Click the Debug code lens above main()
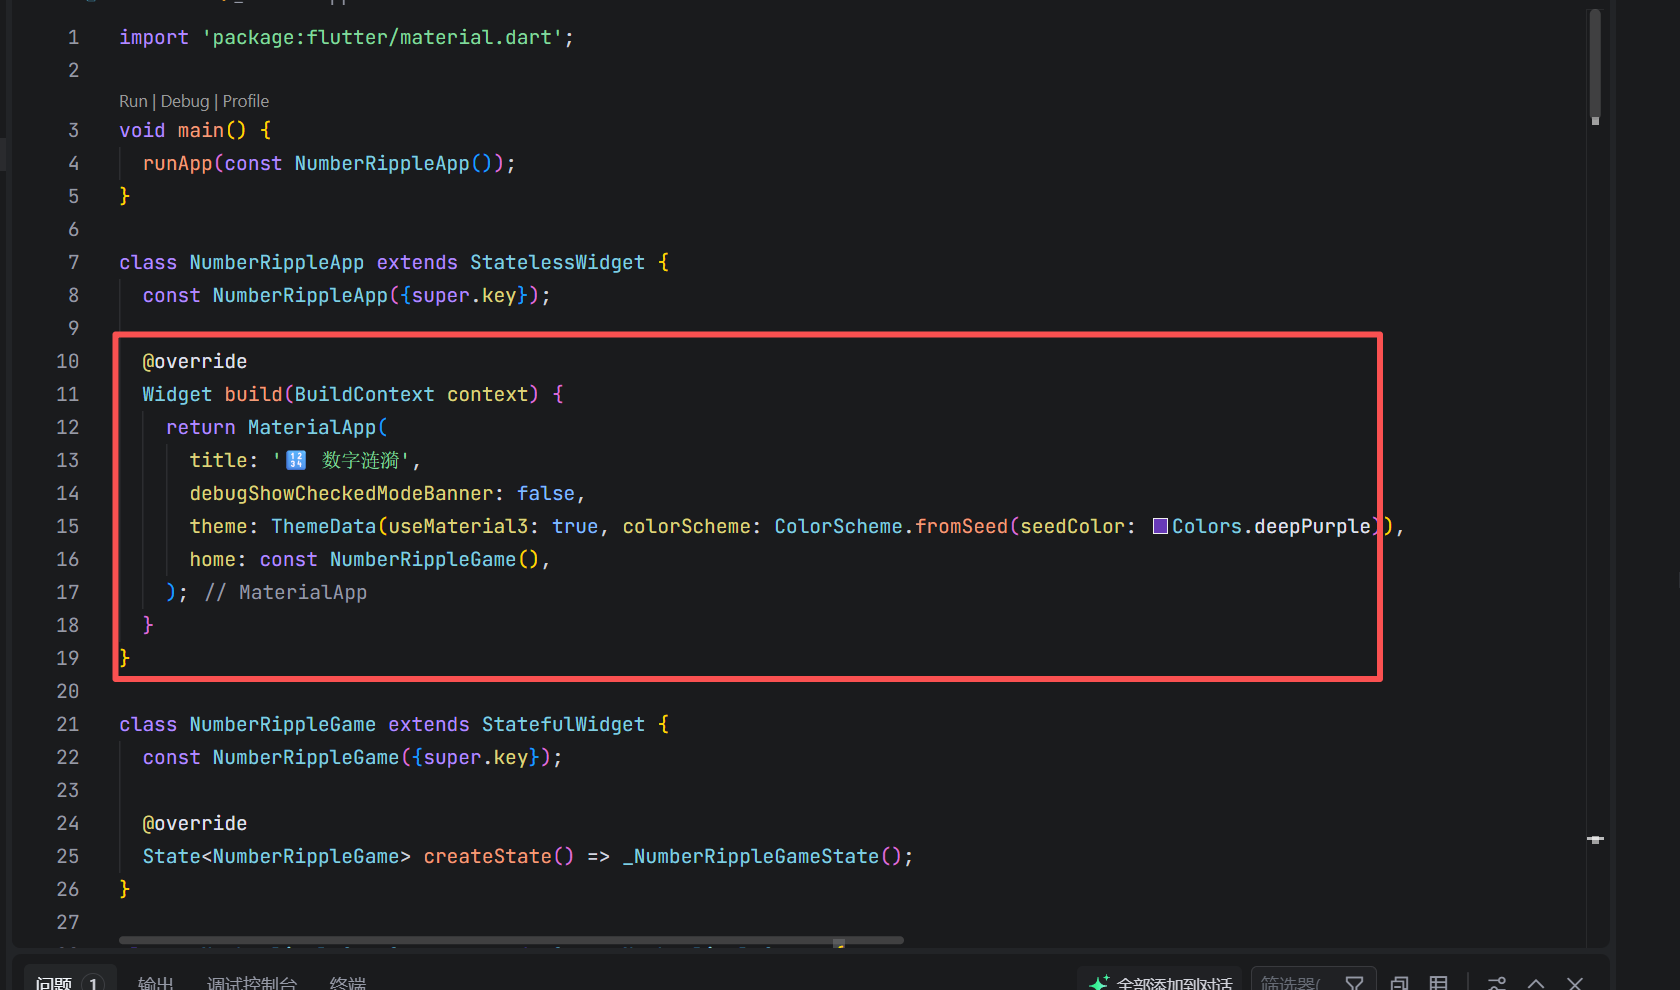This screenshot has width=1680, height=990. 185,101
